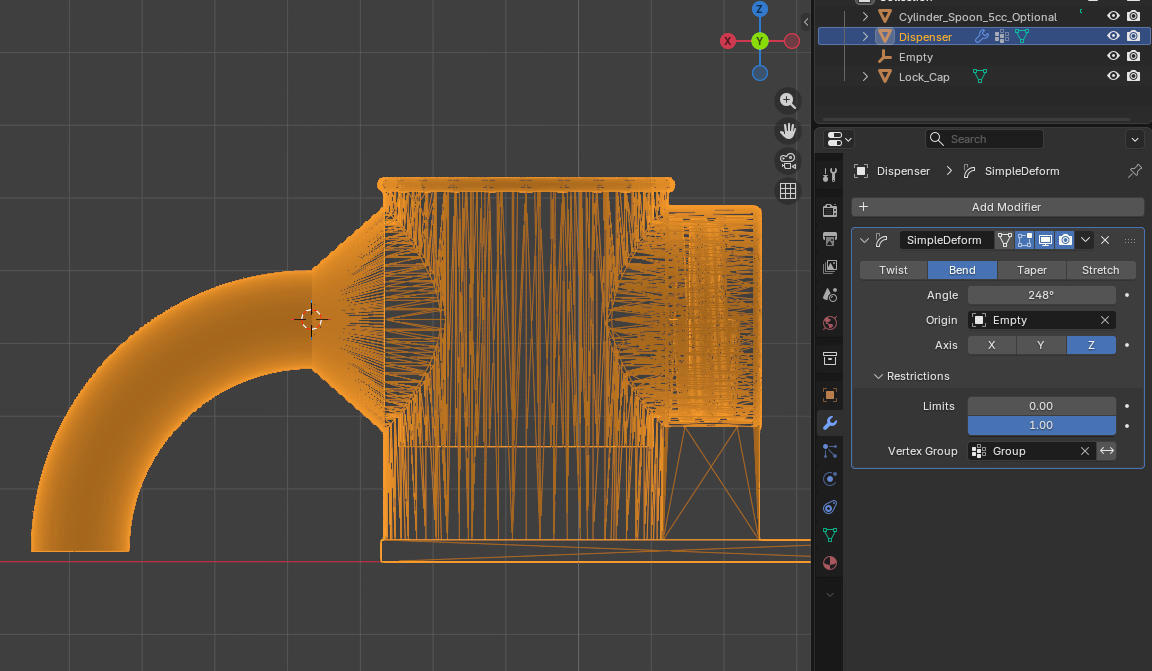The height and width of the screenshot is (671, 1152).
Task: Open the Collection properties tab
Action: [x=829, y=359]
